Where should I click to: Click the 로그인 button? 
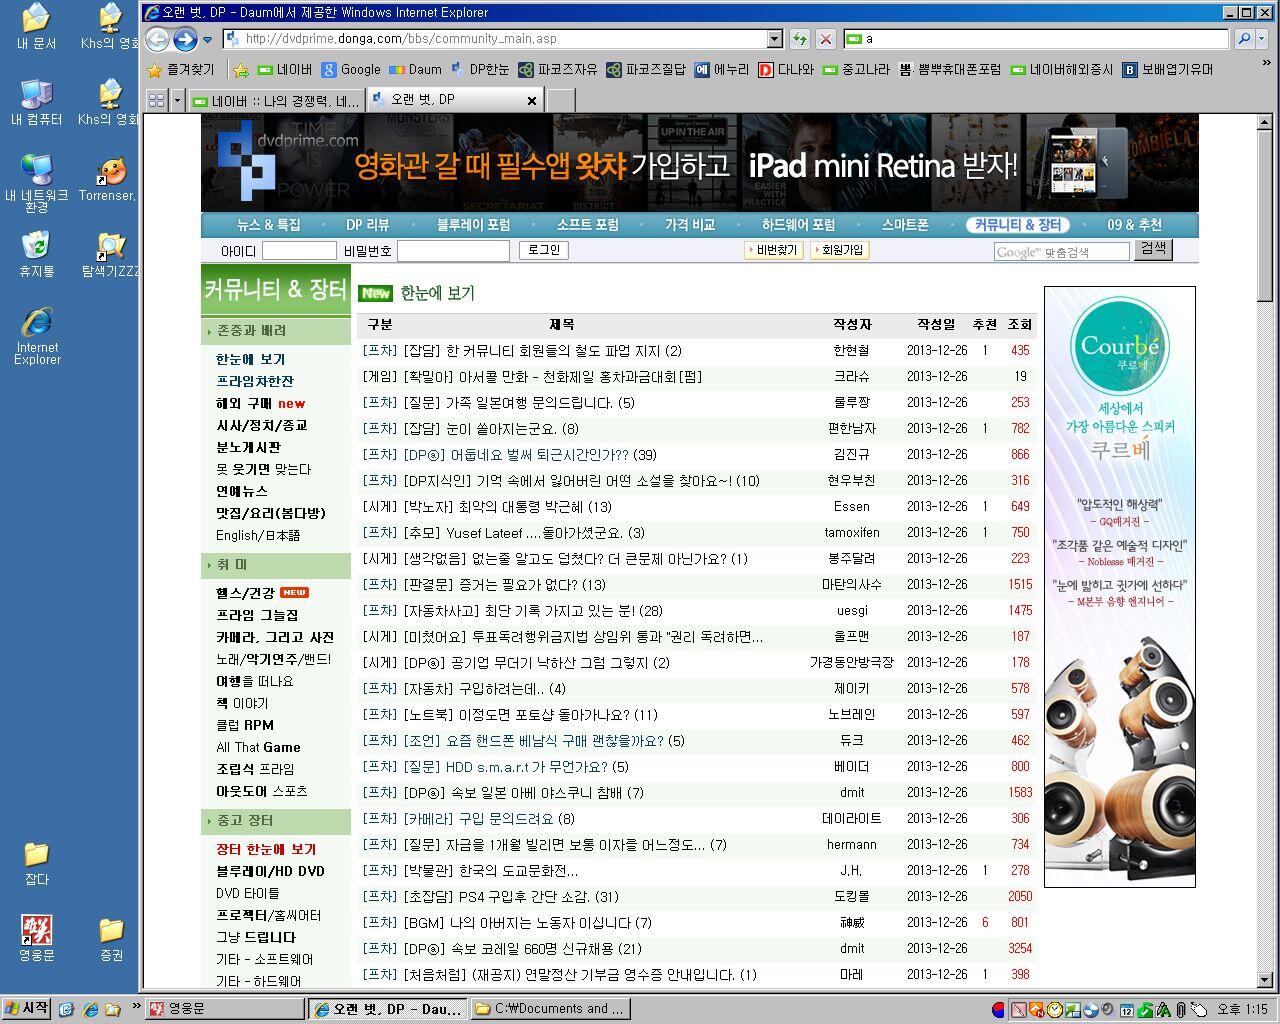click(543, 250)
